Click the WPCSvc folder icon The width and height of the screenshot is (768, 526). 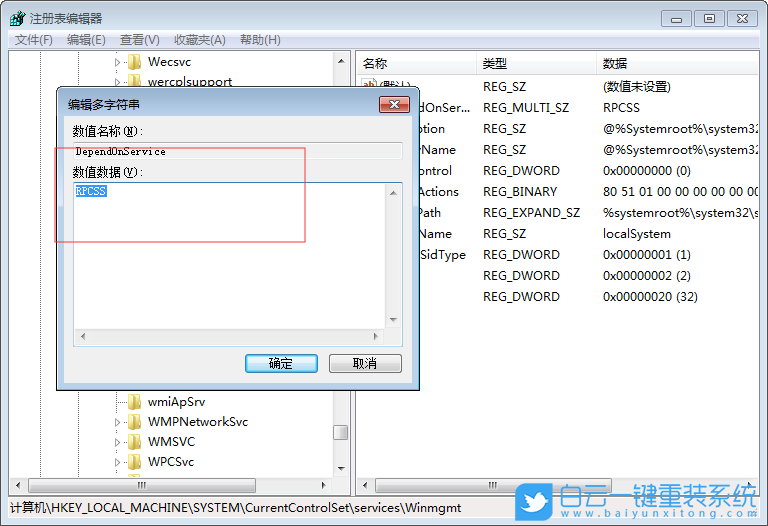[x=135, y=462]
